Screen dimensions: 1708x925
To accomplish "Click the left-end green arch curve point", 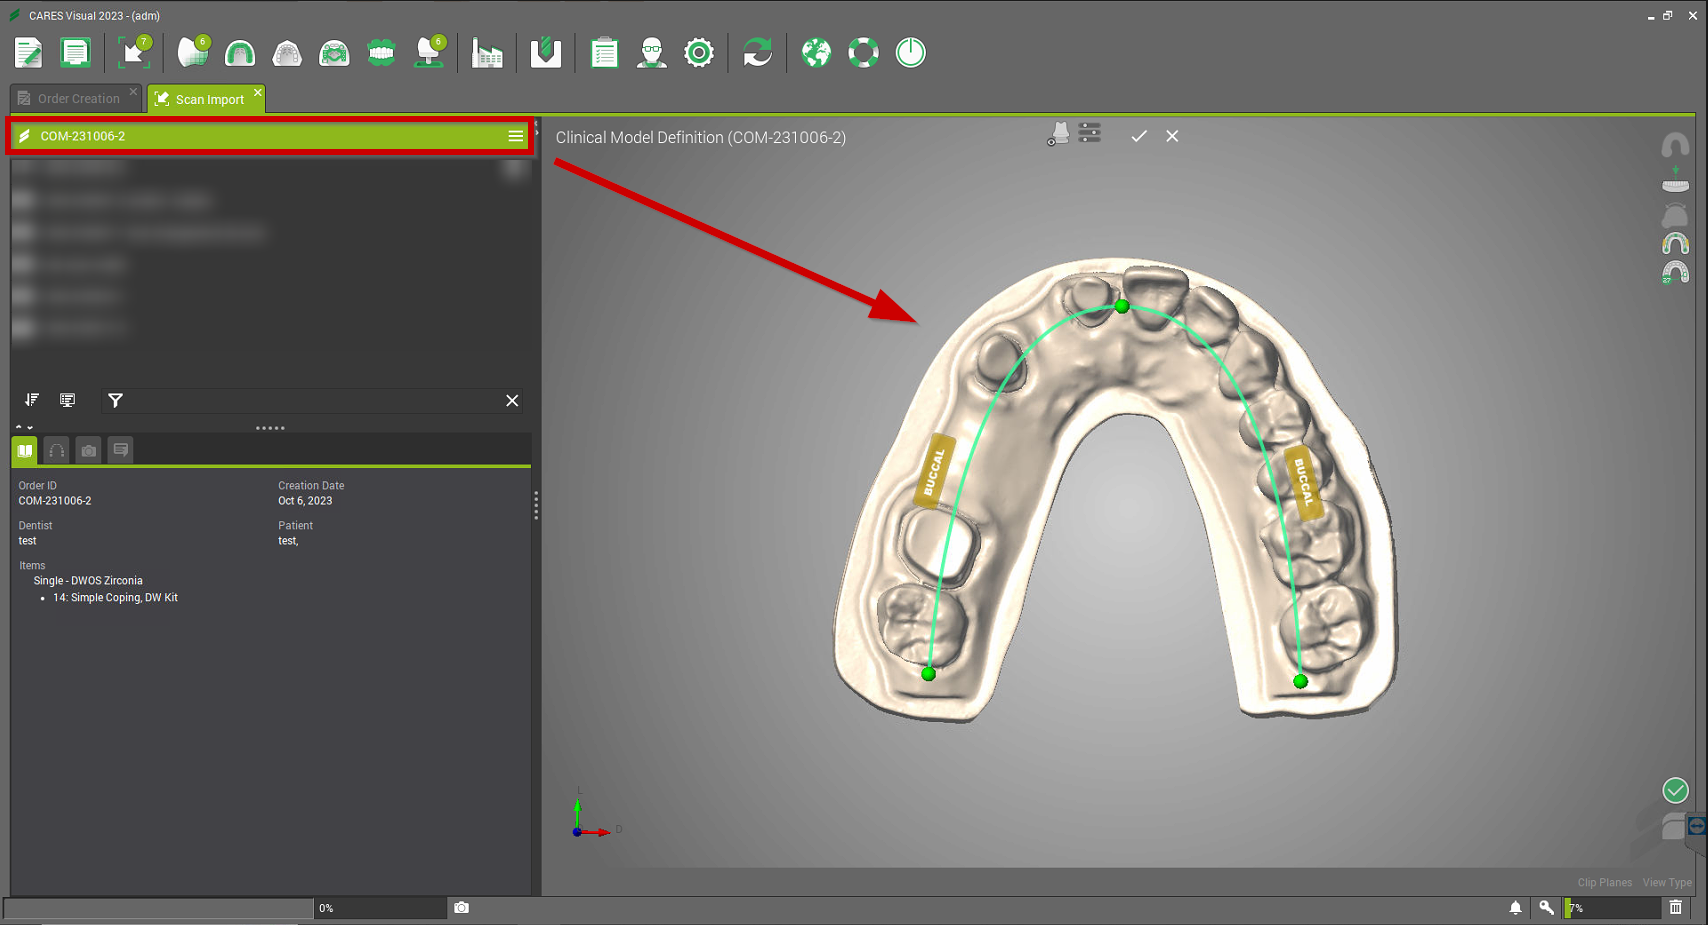I will [x=929, y=674].
